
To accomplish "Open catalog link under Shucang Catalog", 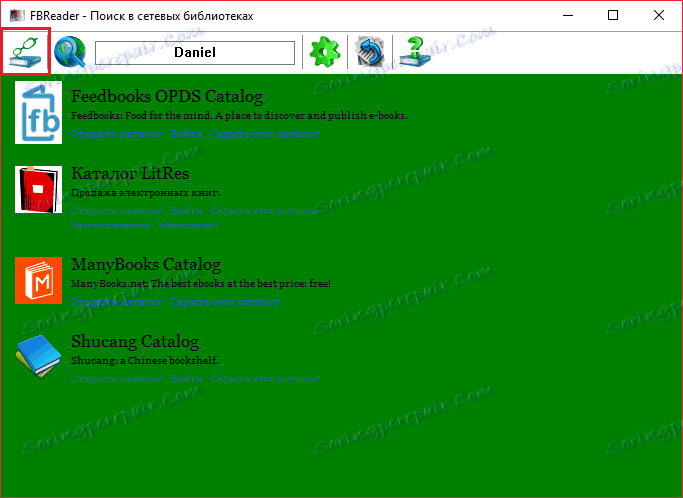I will point(117,379).
